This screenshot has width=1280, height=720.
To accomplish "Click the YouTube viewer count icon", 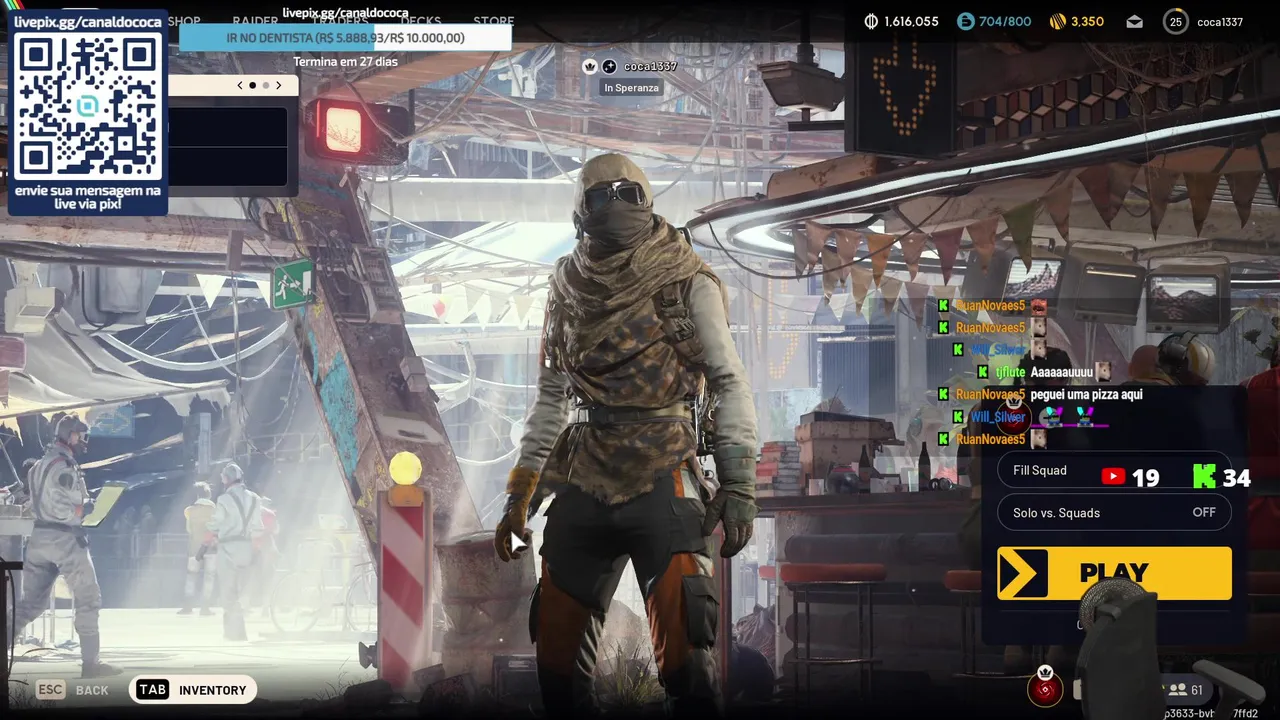I will point(1113,477).
